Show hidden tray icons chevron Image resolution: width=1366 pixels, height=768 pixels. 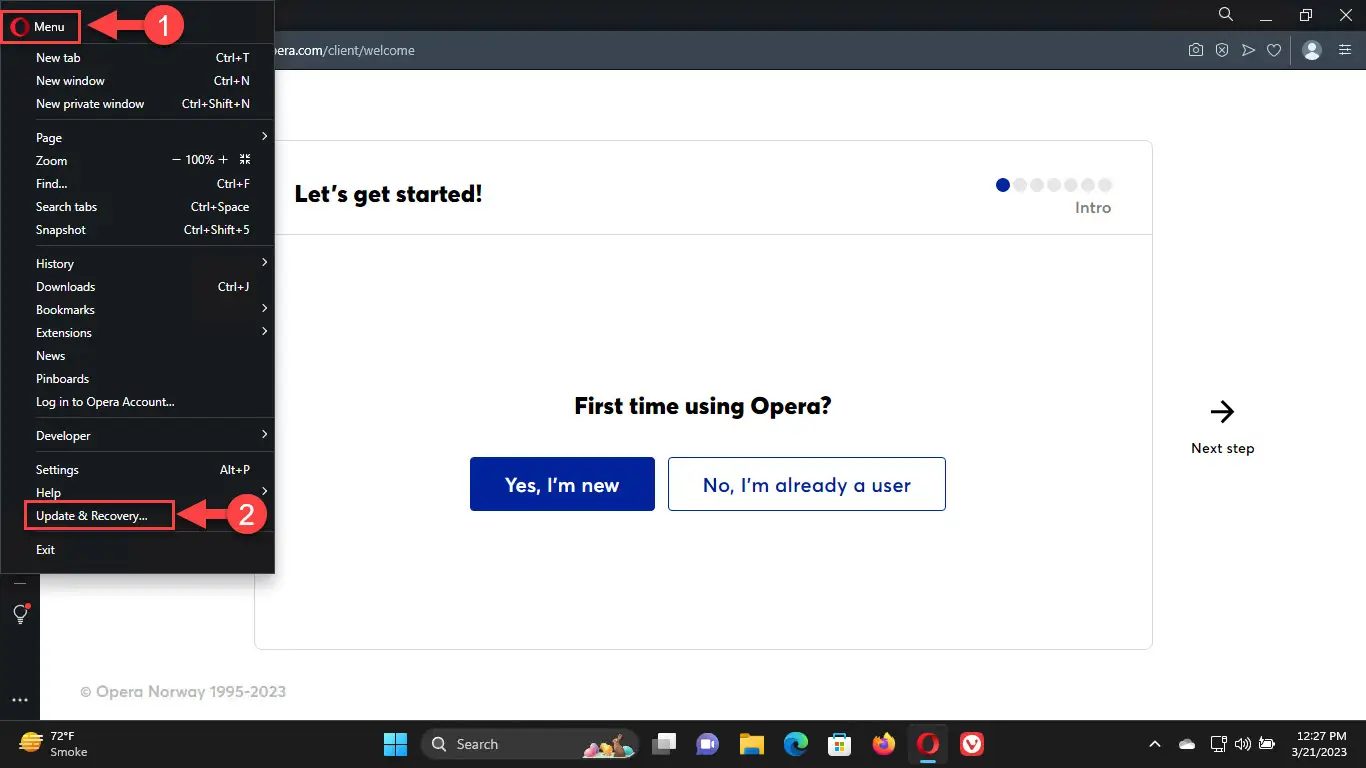coord(1155,744)
